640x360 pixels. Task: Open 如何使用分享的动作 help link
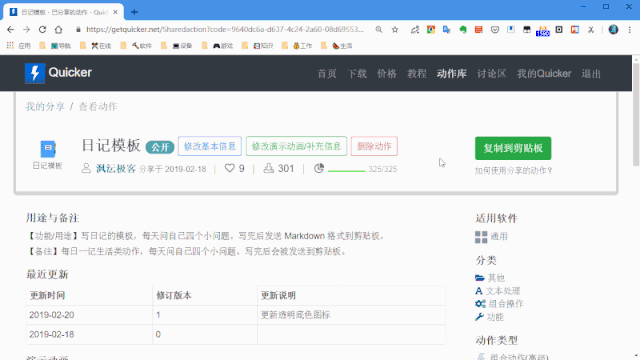tap(513, 171)
